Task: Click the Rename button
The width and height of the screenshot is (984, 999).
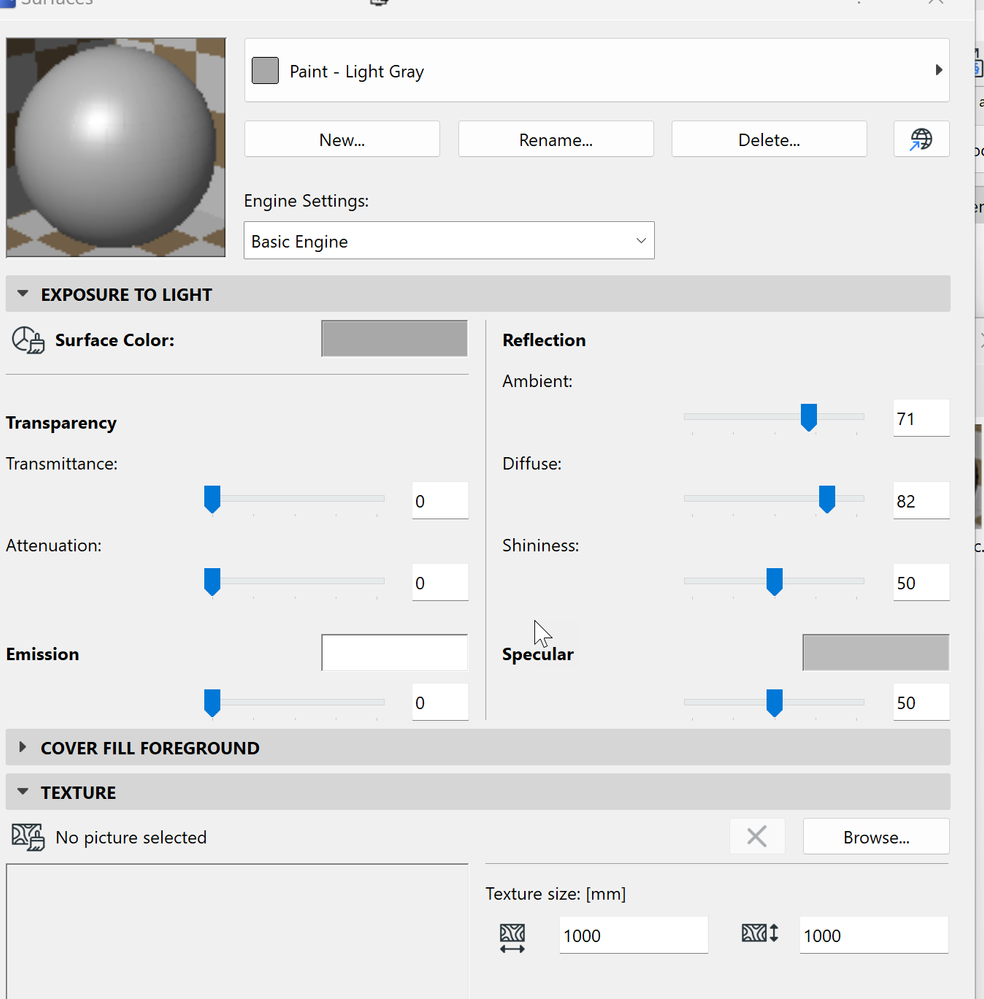Action: pyautogui.click(x=555, y=138)
